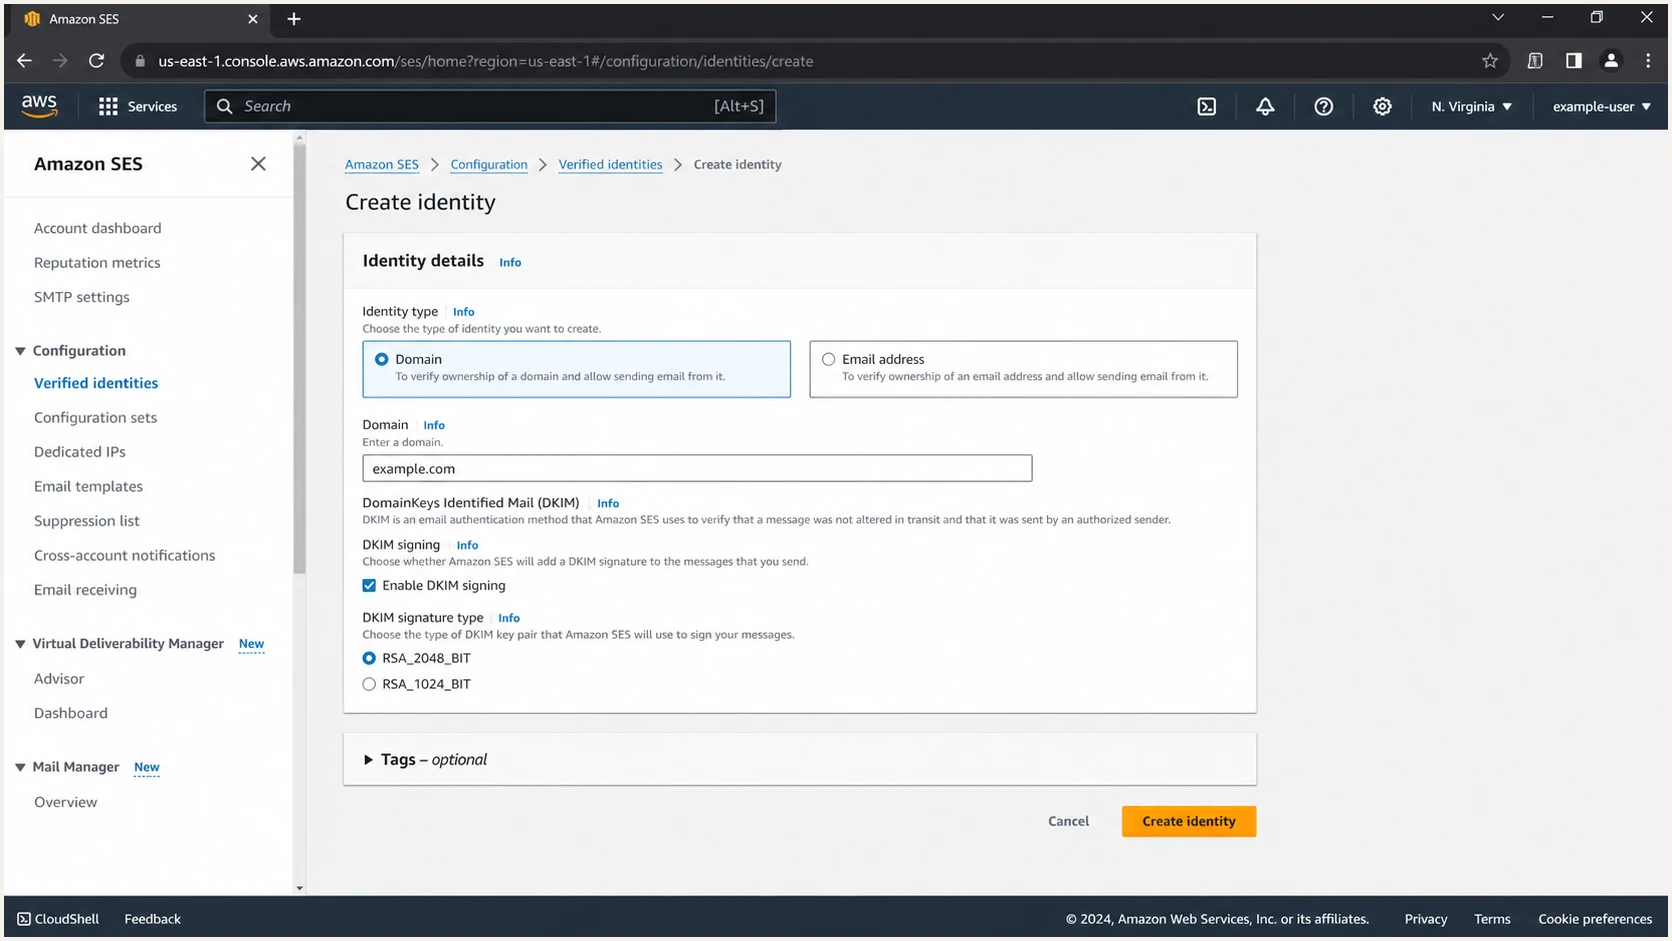This screenshot has width=1672, height=941.
Task: Open the Privacy link in footer
Action: click(1426, 919)
